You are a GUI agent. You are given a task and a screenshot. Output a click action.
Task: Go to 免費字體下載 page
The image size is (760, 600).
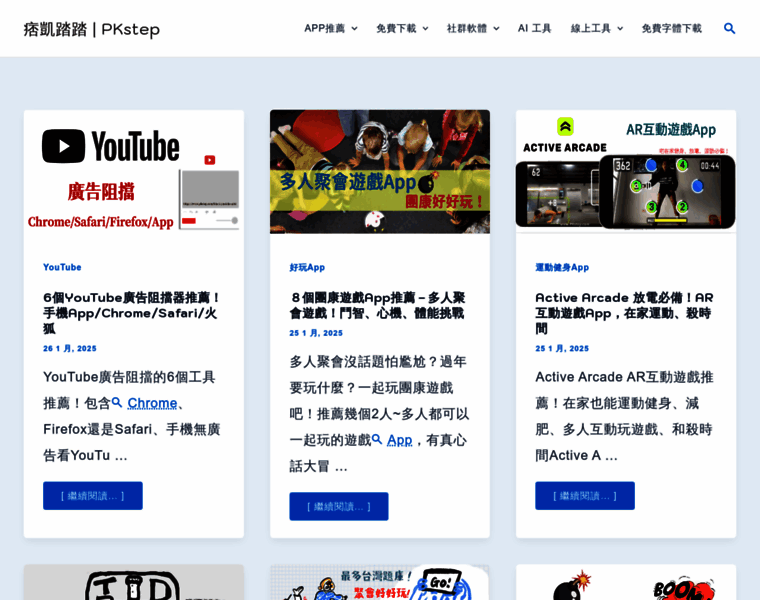tap(672, 29)
